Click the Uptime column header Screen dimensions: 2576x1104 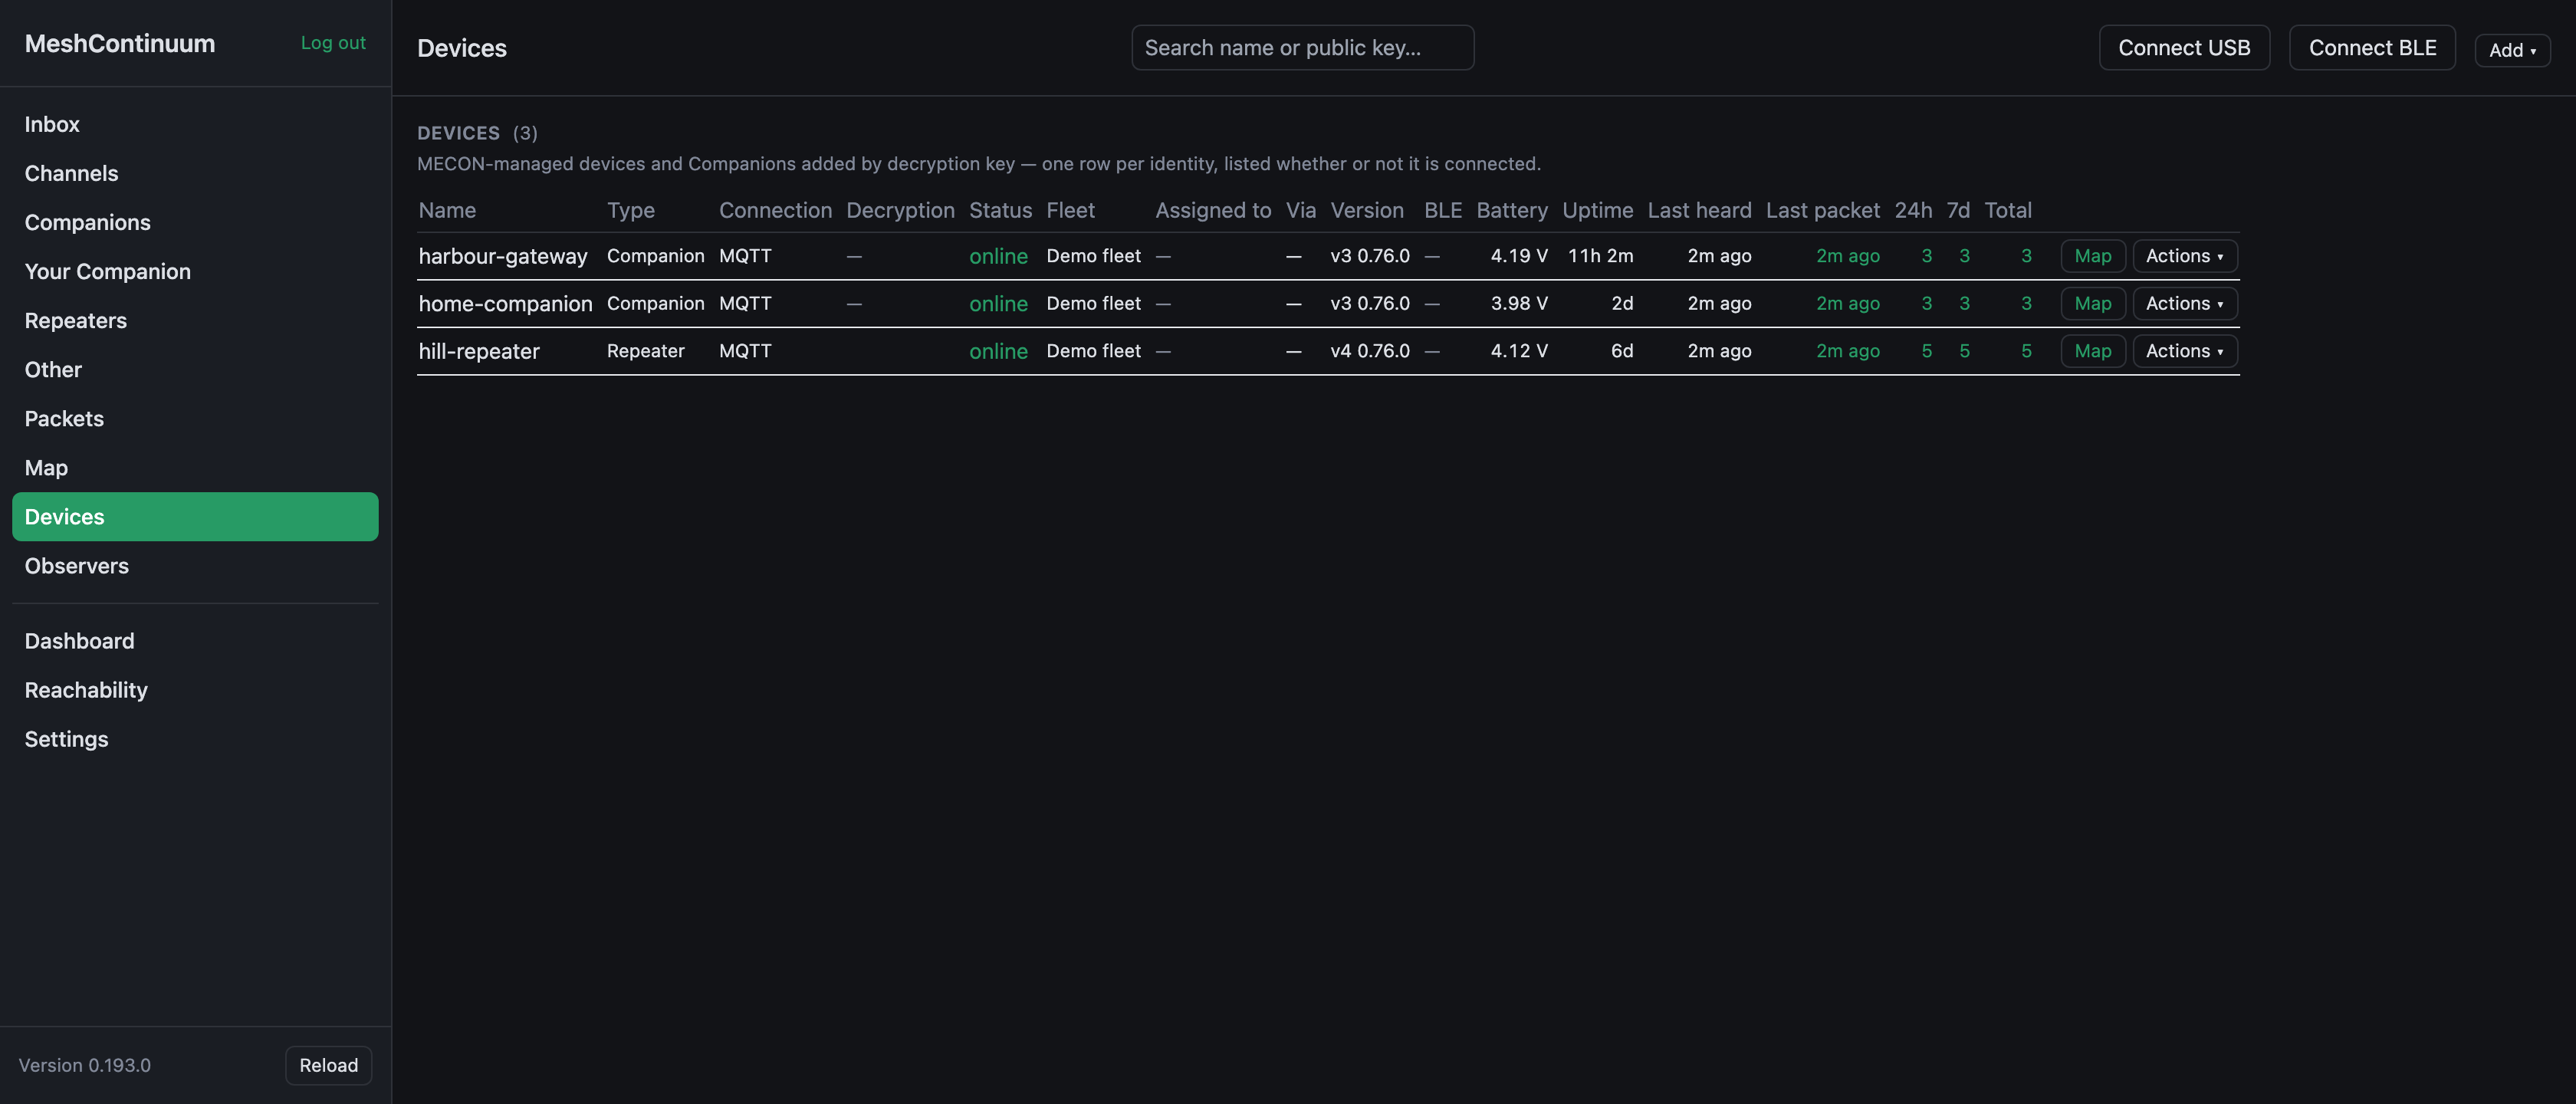pyautogui.click(x=1597, y=210)
